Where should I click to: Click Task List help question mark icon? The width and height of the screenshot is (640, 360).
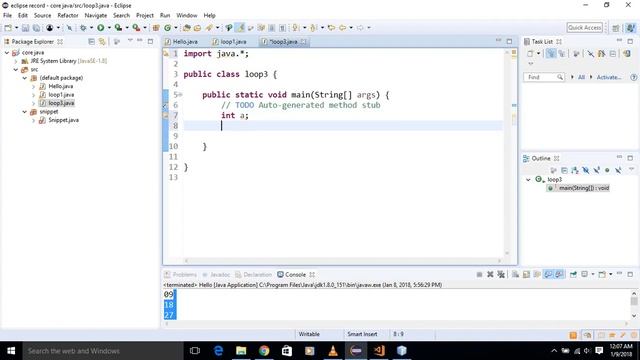(633, 77)
